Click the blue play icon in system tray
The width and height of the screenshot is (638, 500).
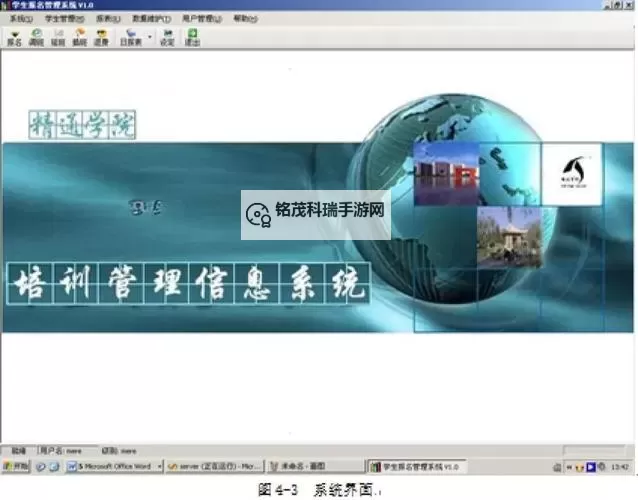pyautogui.click(x=591, y=467)
